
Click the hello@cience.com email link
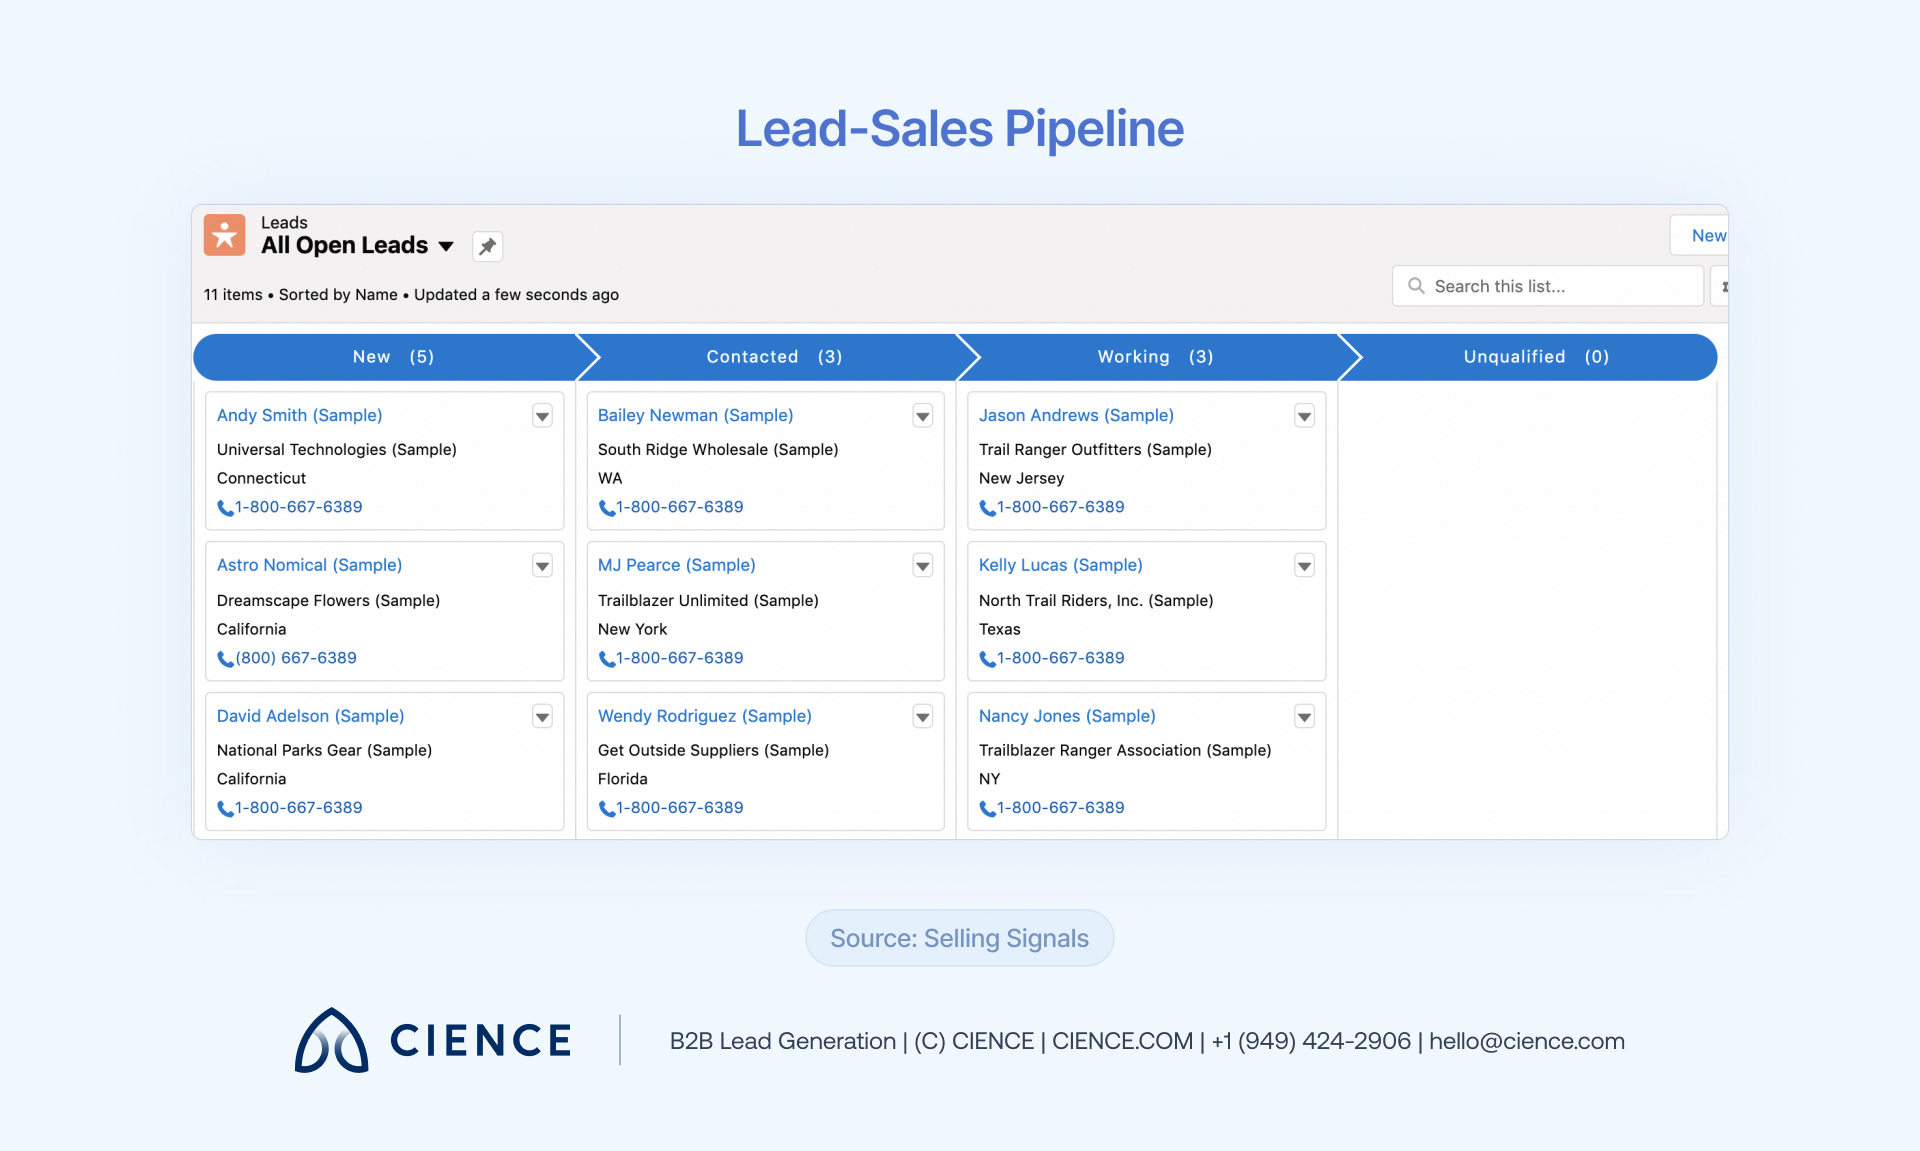click(x=1527, y=1041)
